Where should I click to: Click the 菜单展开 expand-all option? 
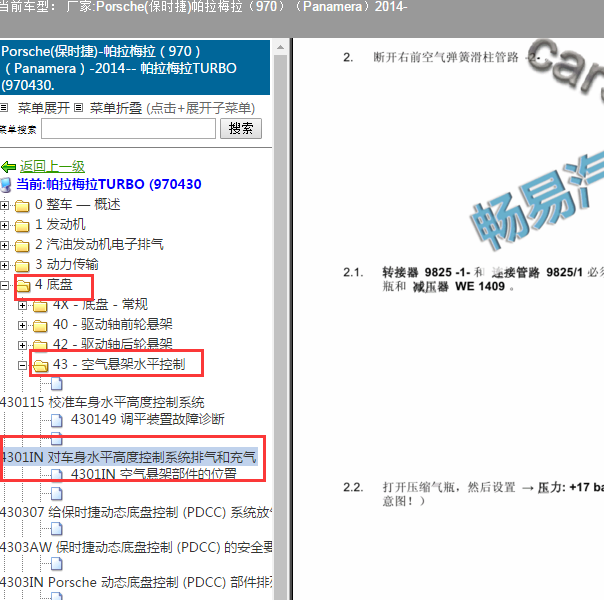(x=44, y=108)
